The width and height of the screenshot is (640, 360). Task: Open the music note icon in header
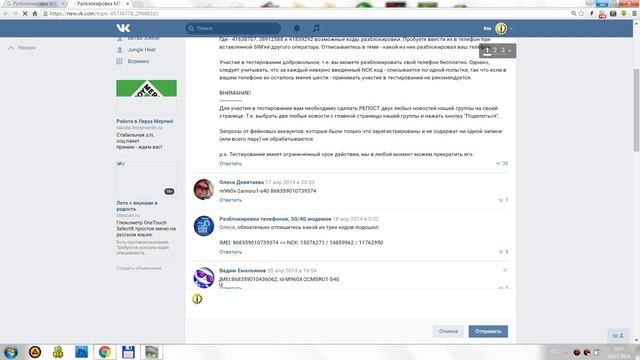pyautogui.click(x=316, y=28)
